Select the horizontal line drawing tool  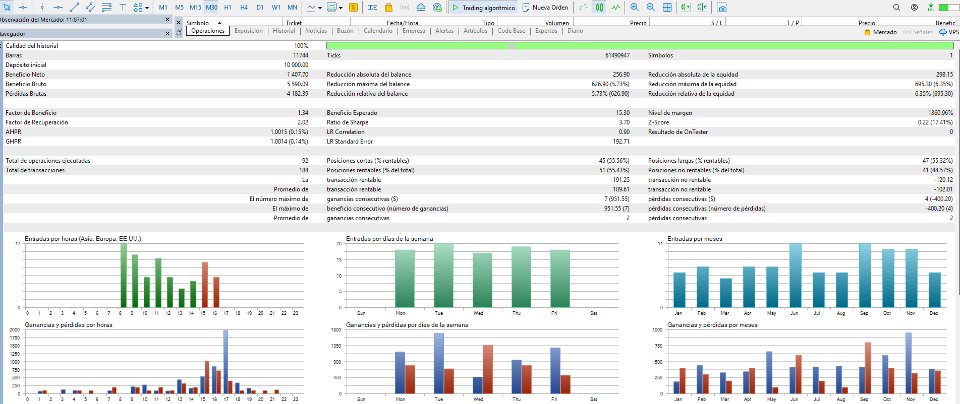point(58,7)
